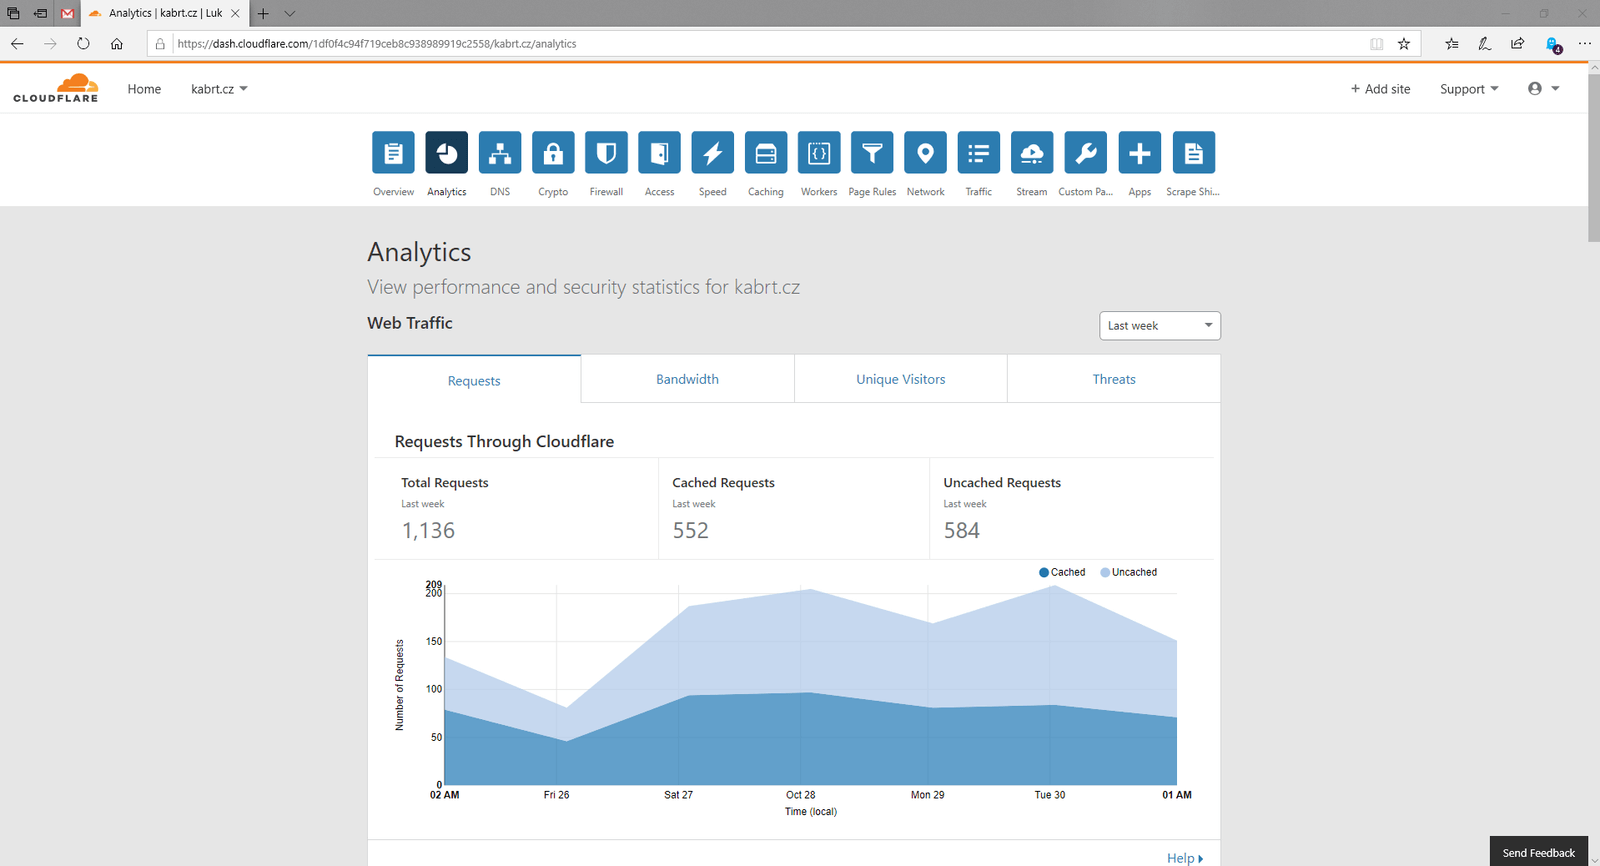Expand the Support dropdown menu
The height and width of the screenshot is (866, 1600).
point(1469,89)
